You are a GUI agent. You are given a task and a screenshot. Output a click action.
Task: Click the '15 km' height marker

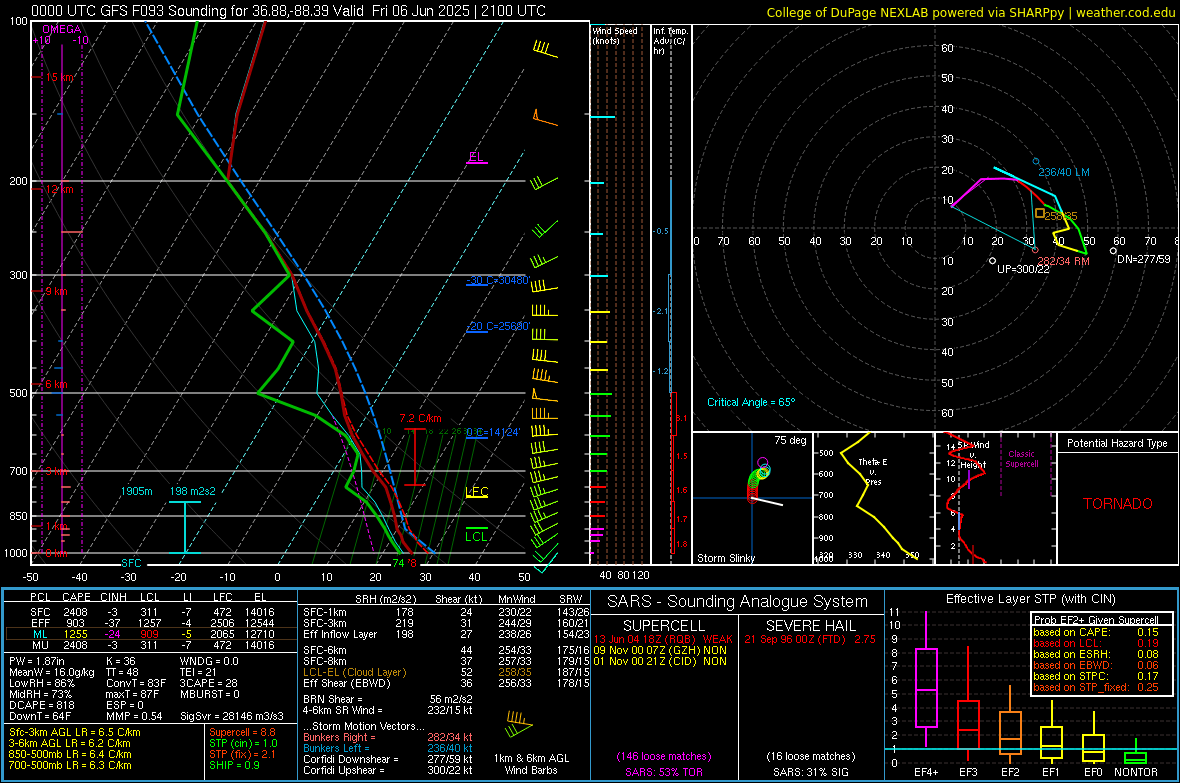point(59,78)
